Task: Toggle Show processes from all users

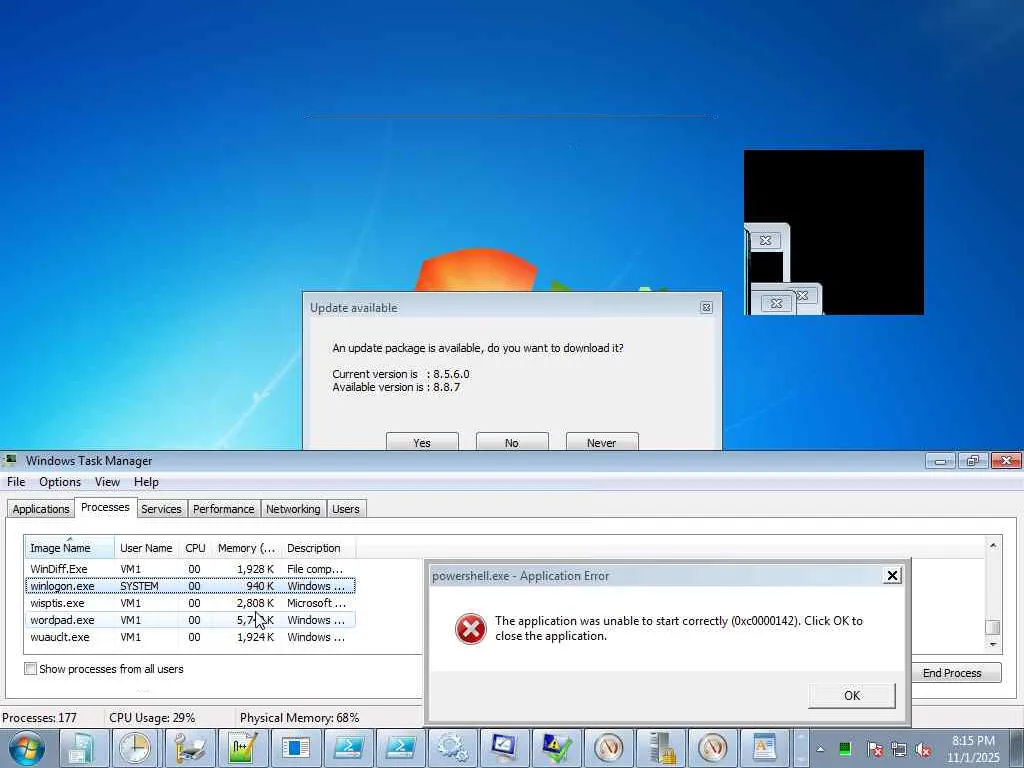Action: pyautogui.click(x=30, y=669)
